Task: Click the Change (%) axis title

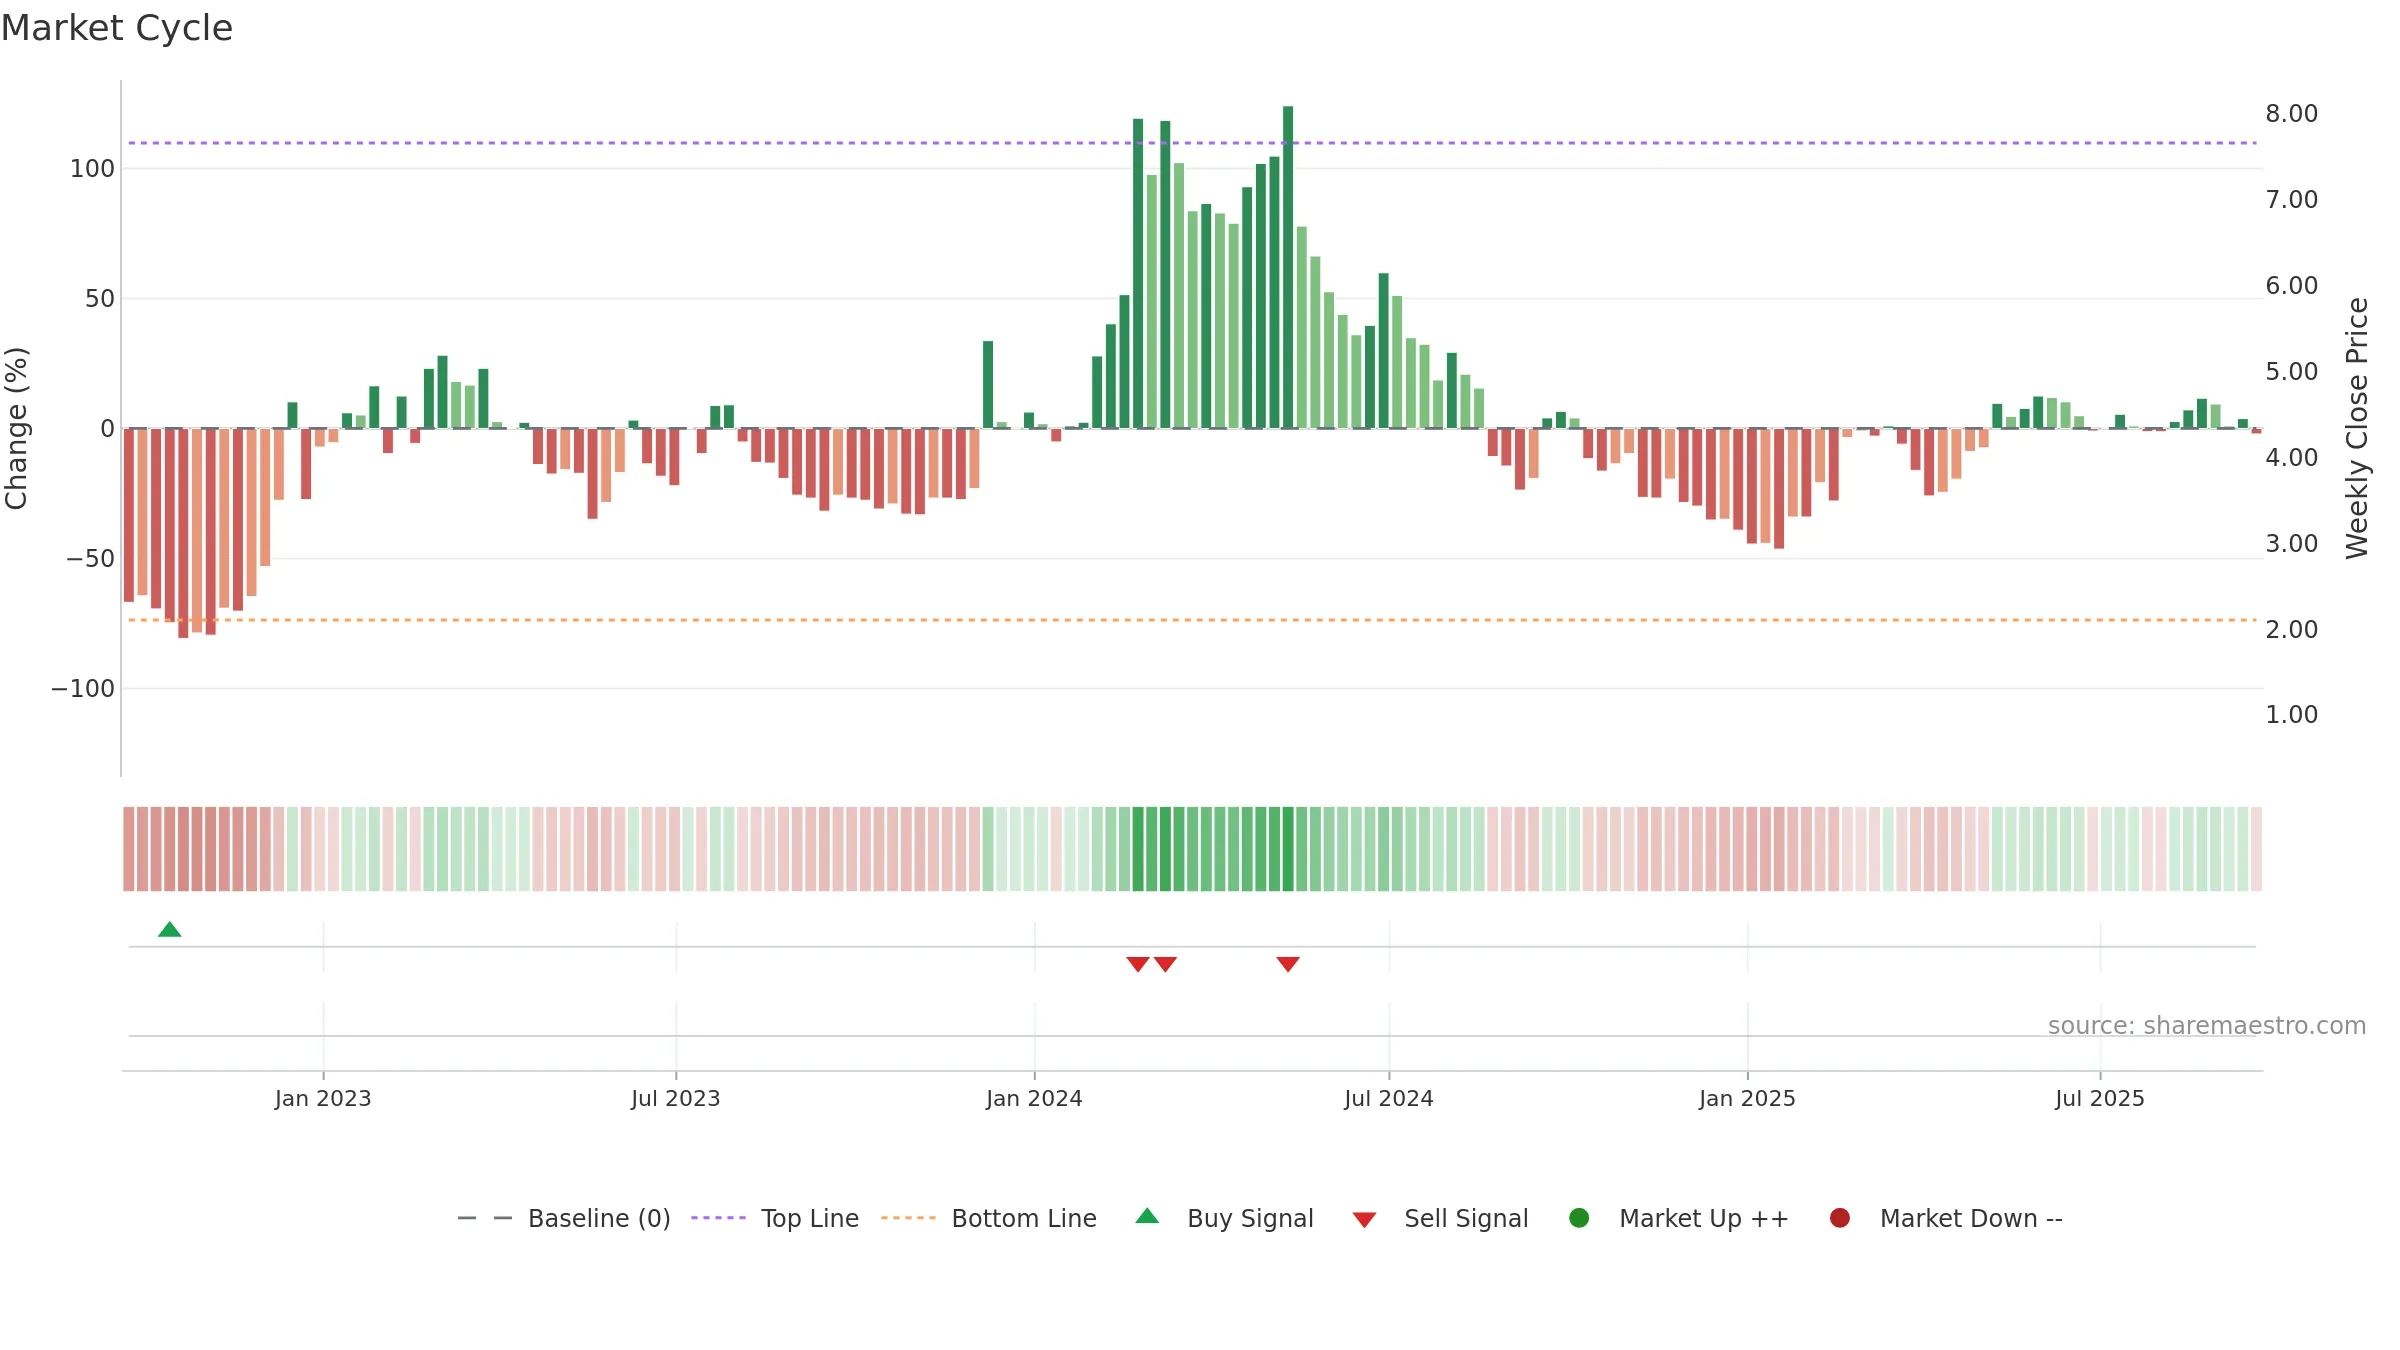Action: (16, 428)
